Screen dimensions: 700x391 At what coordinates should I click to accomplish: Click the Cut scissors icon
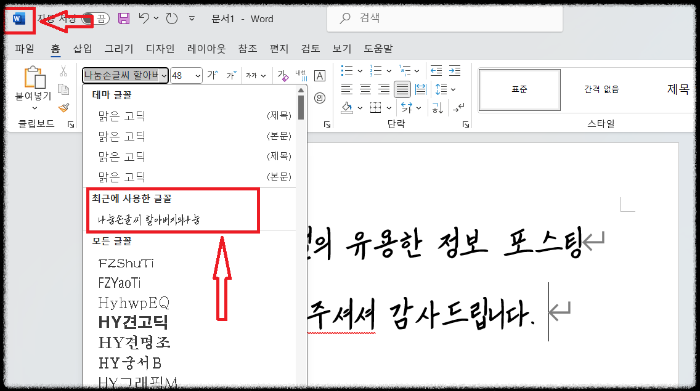point(63,71)
